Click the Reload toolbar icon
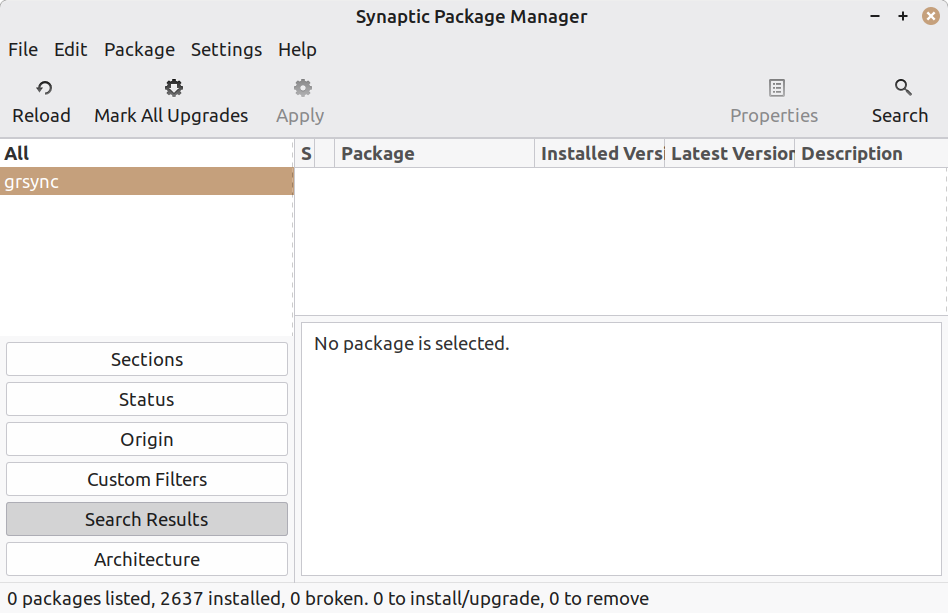948x613 pixels. tap(42, 89)
